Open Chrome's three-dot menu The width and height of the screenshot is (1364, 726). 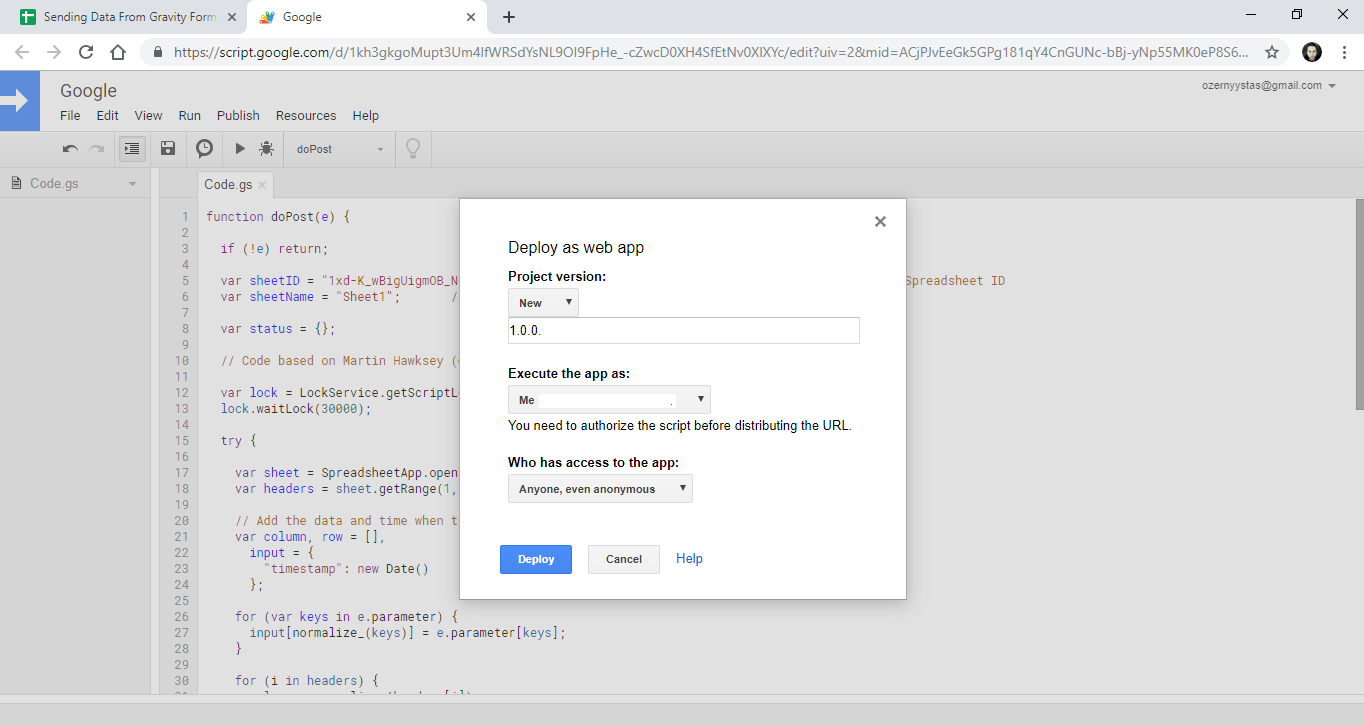(1344, 52)
